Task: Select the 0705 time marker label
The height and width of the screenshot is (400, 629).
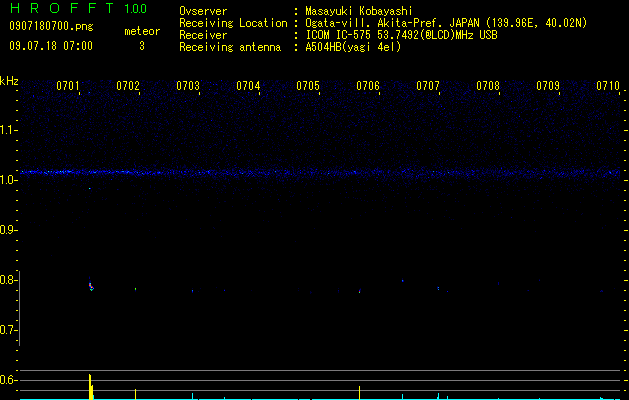Action: click(308, 85)
